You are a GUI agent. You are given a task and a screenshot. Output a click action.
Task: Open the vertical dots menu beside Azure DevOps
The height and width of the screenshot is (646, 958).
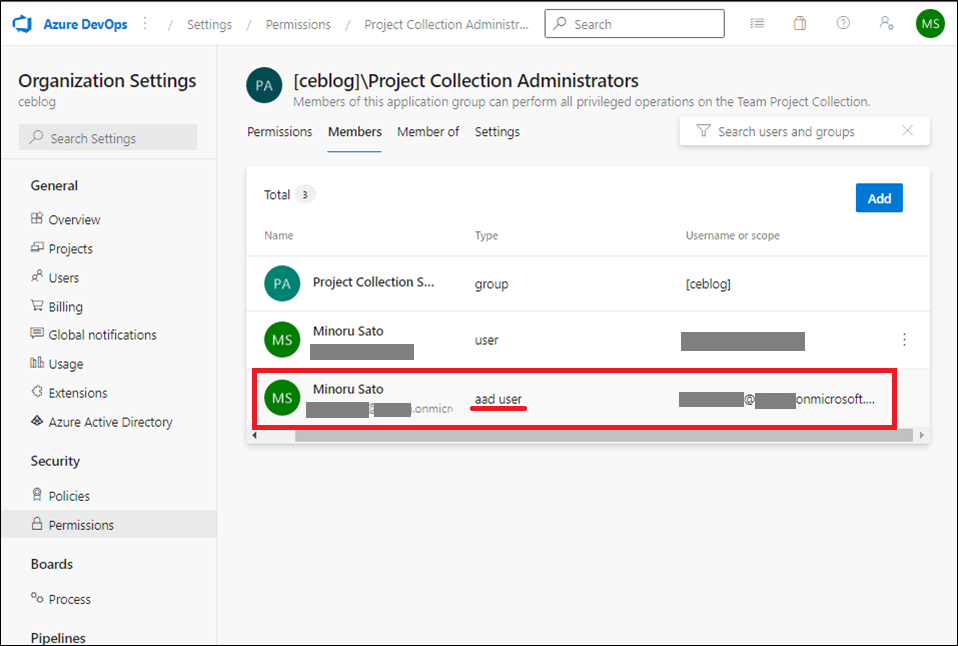[145, 23]
